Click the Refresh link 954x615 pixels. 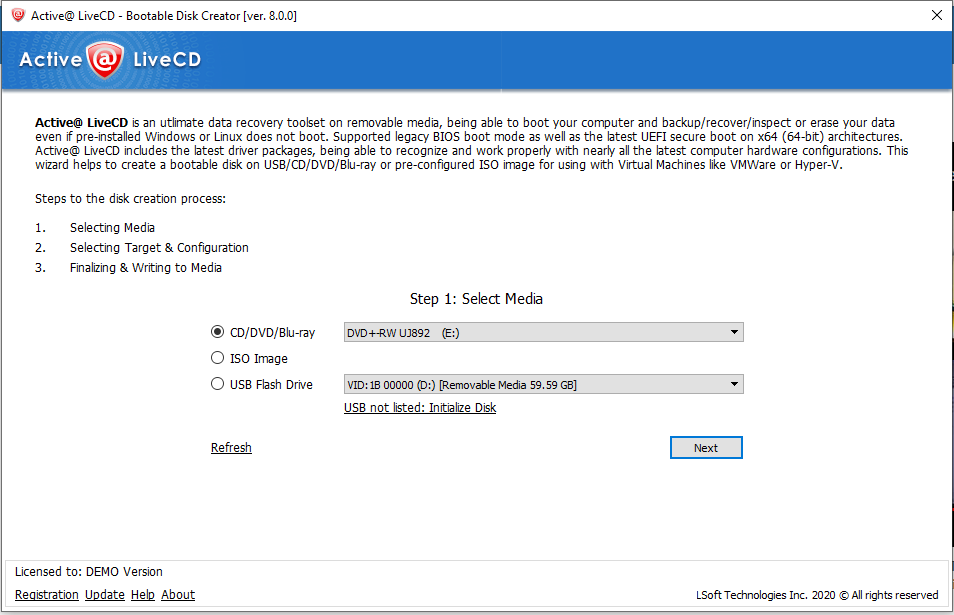231,448
